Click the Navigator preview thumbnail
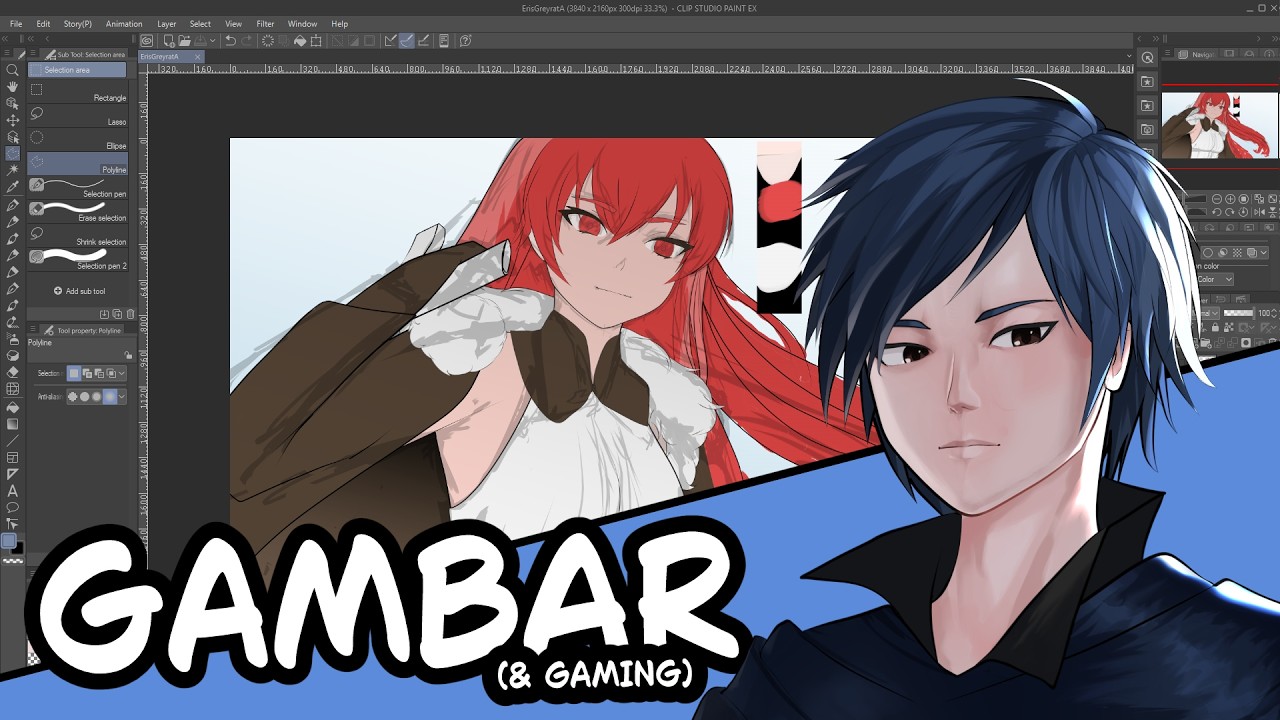This screenshot has height=720, width=1280. [1220, 125]
